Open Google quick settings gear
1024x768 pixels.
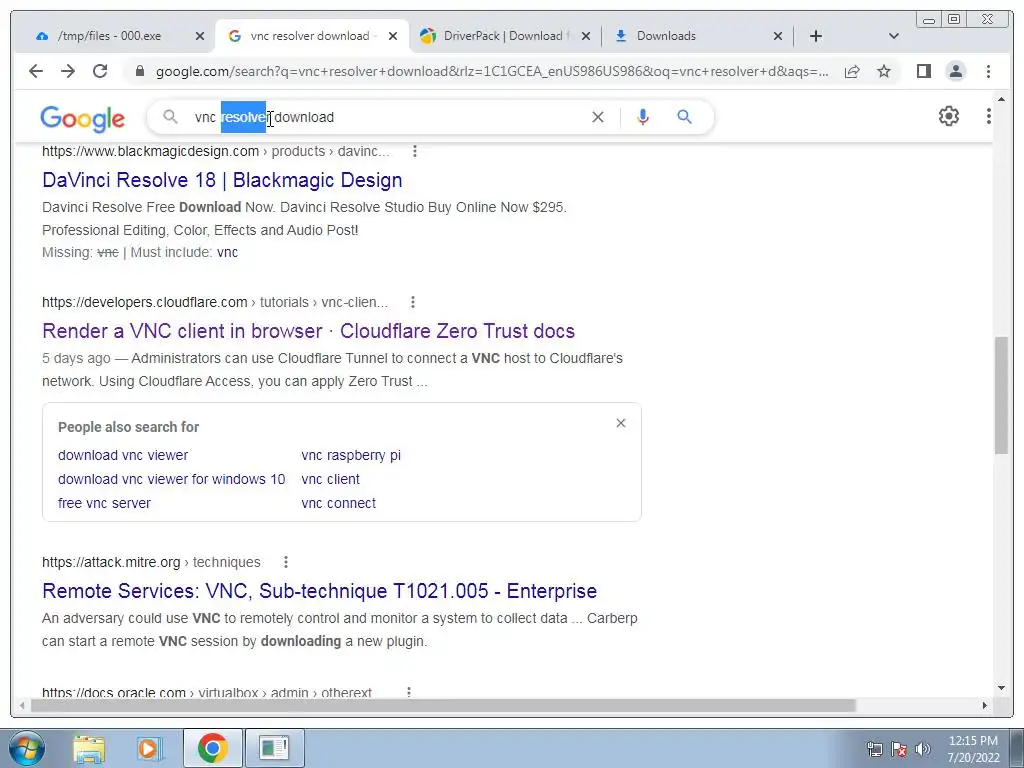click(x=949, y=116)
